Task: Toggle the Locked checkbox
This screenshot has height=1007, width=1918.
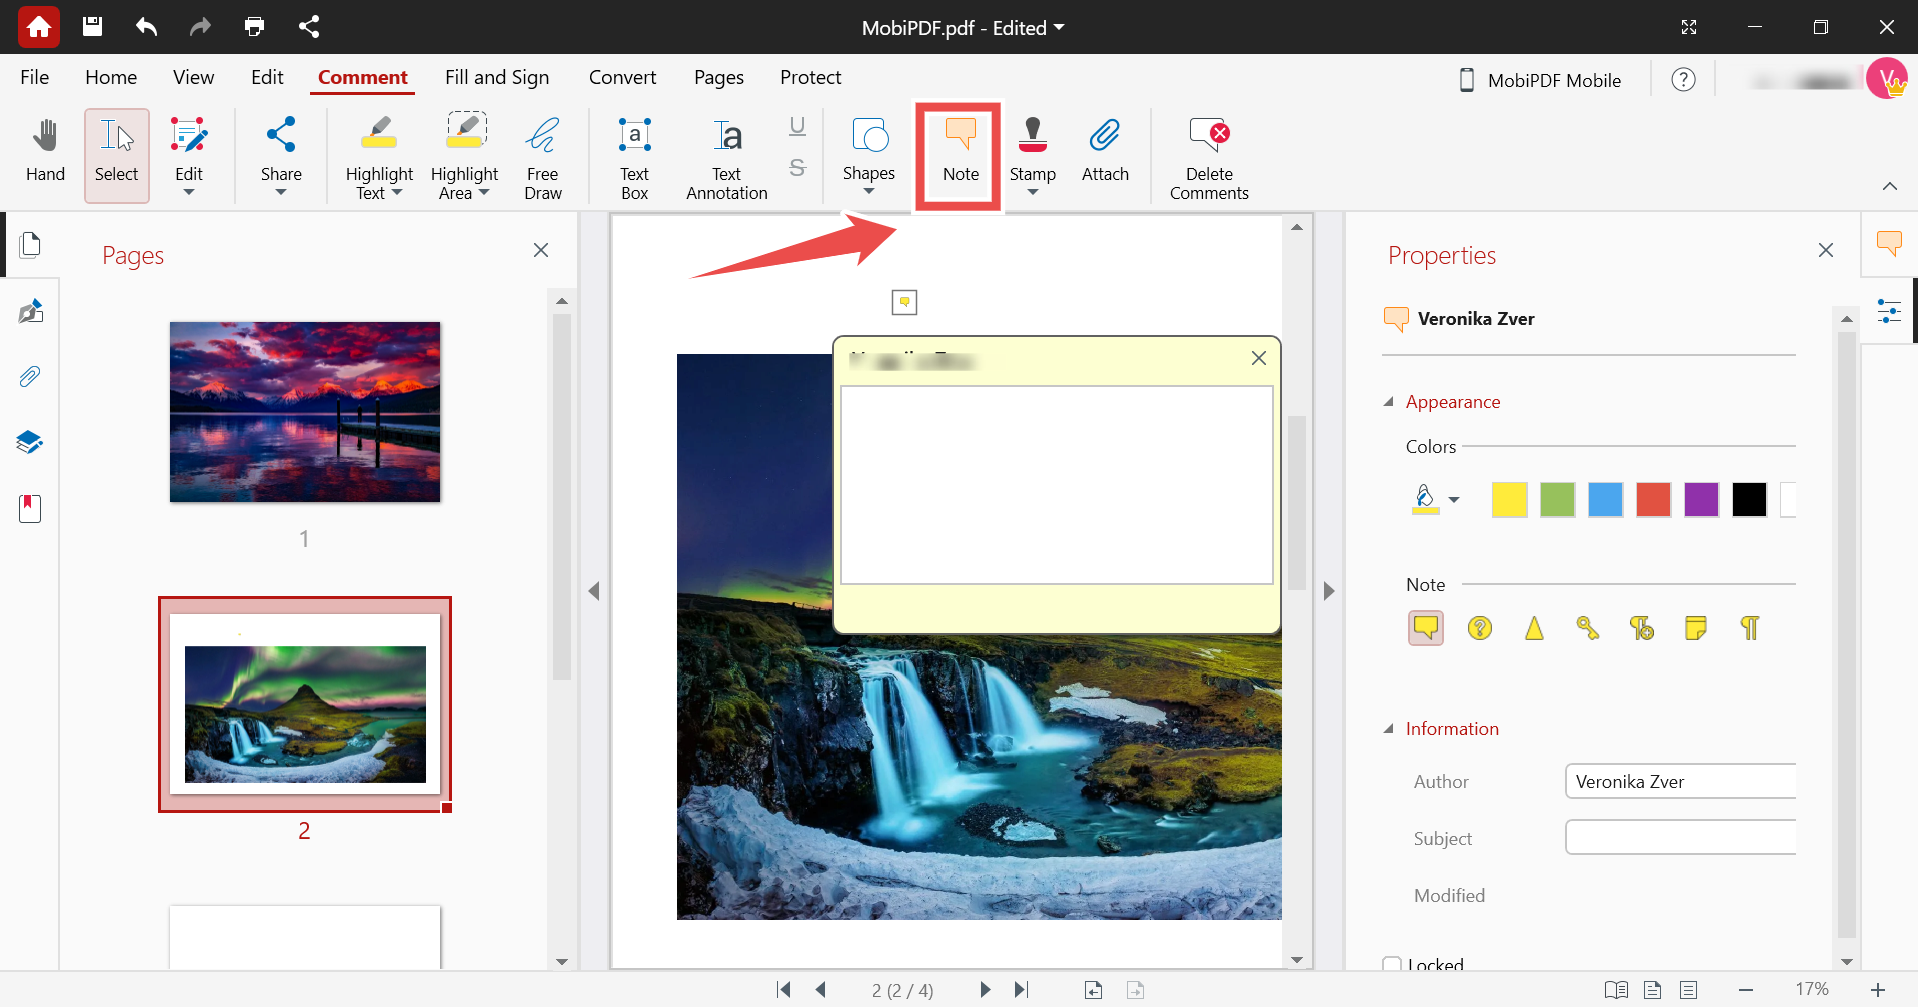Action: (1392, 965)
